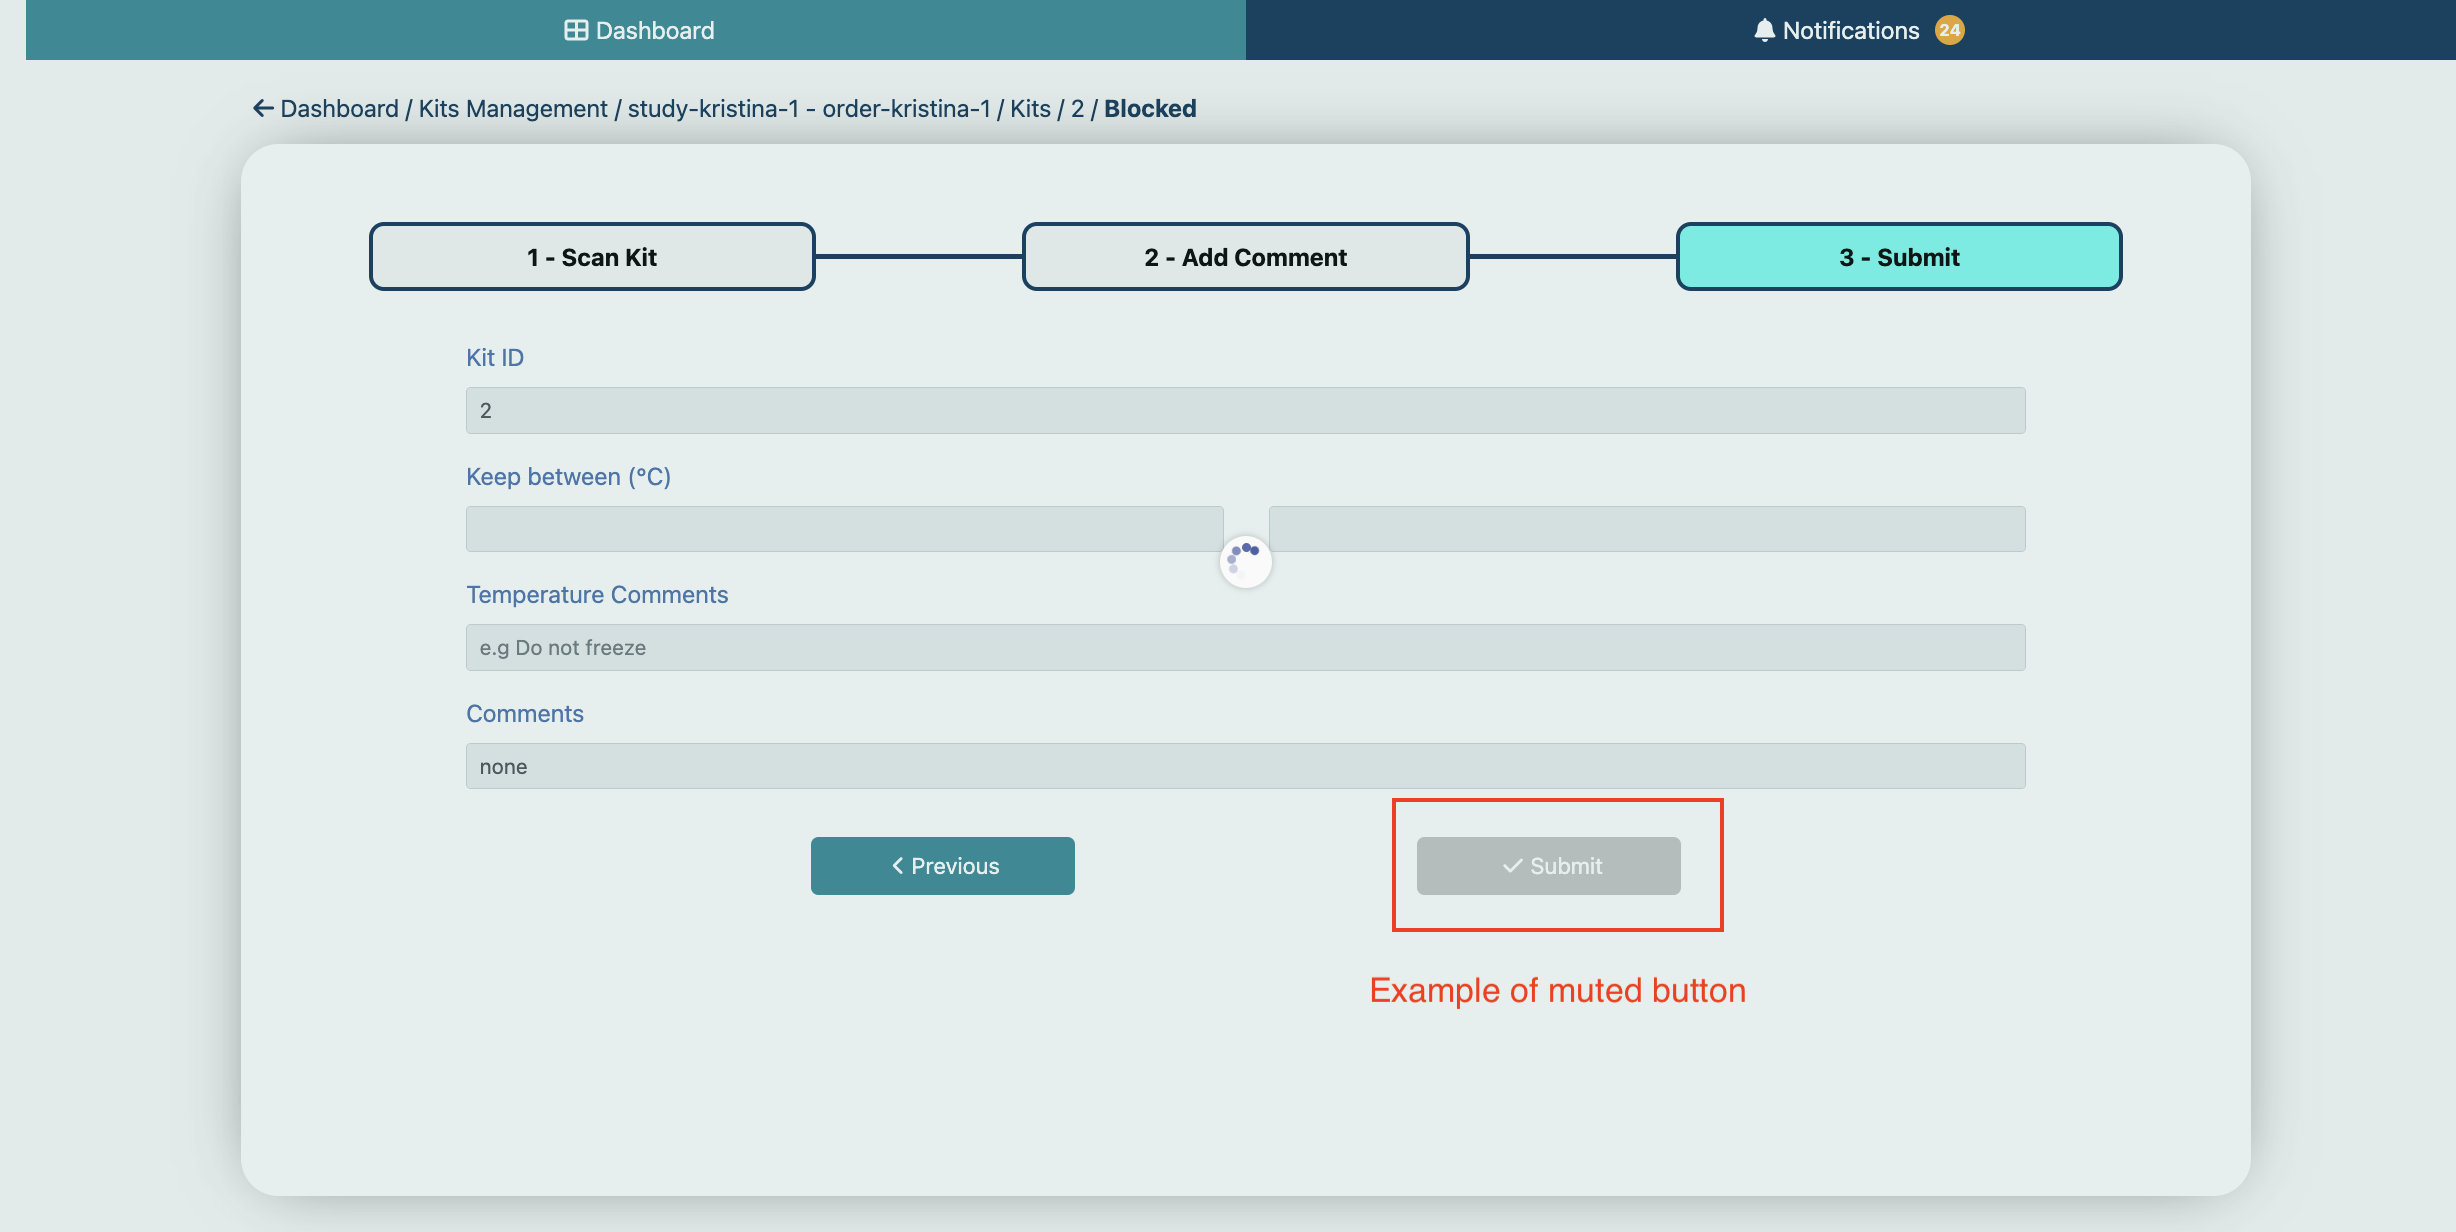Go to step 2 - Add Comment

[1245, 257]
